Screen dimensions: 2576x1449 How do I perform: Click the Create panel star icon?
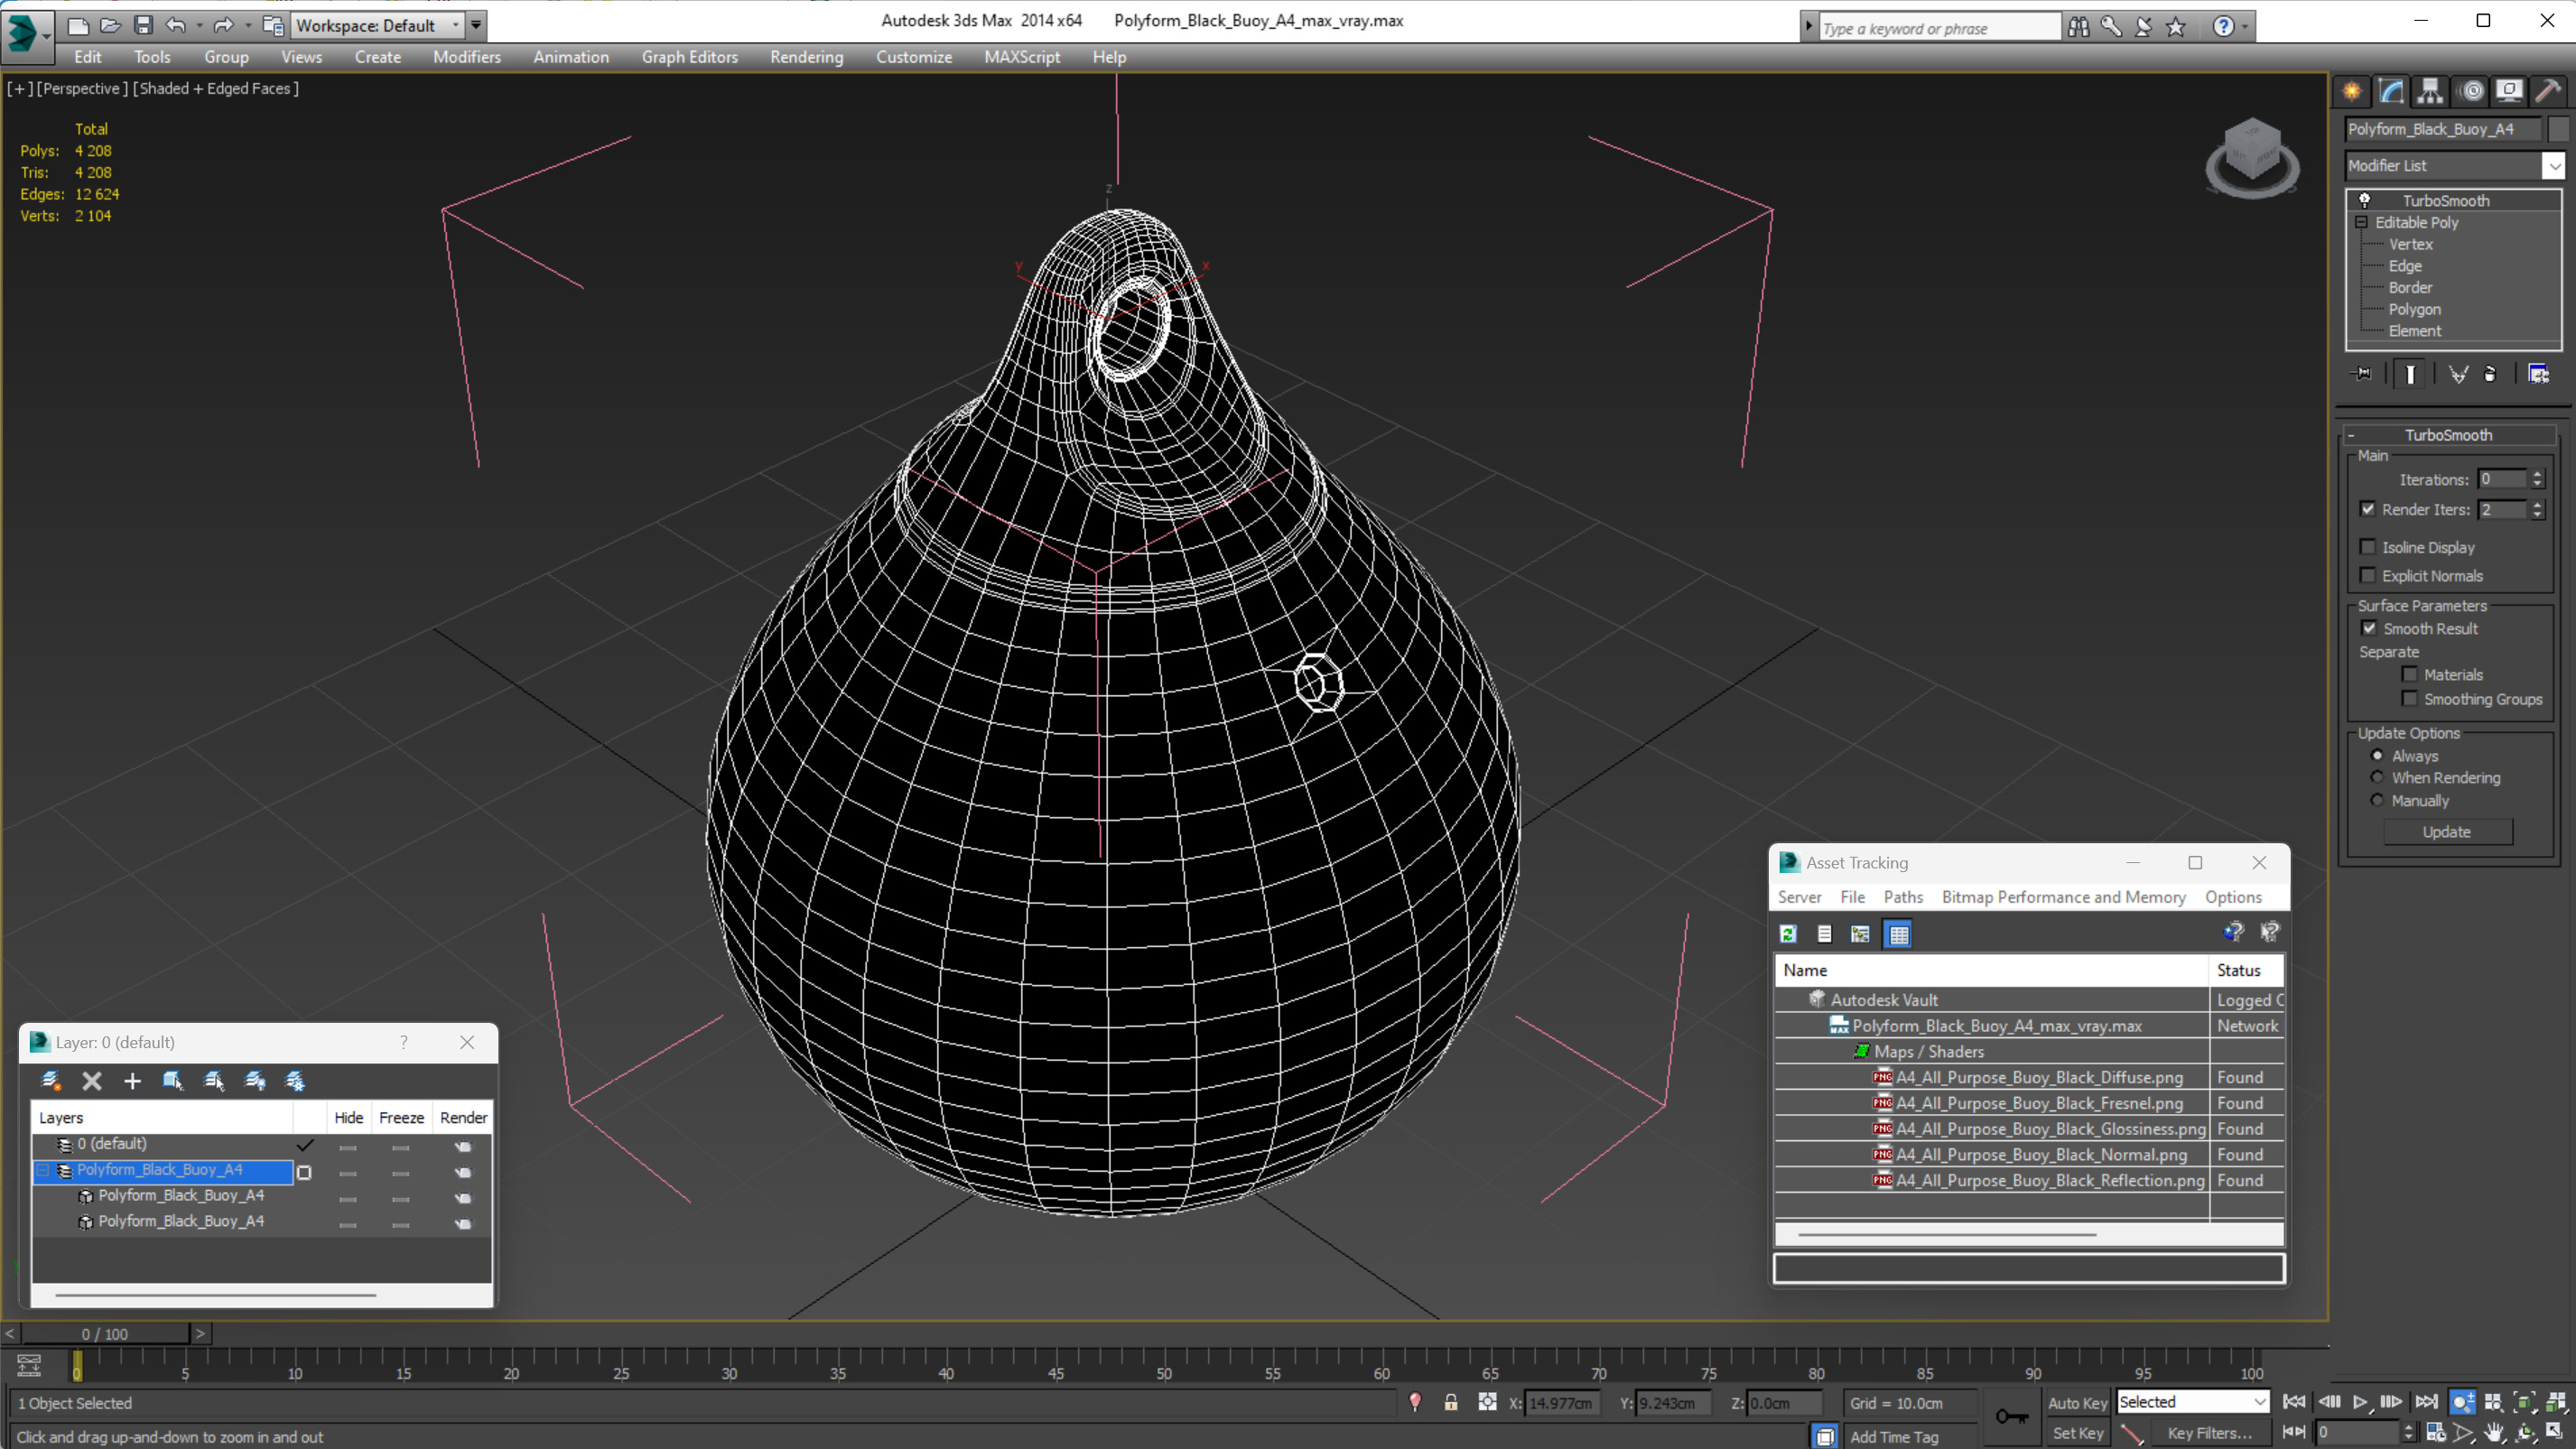coord(2352,91)
